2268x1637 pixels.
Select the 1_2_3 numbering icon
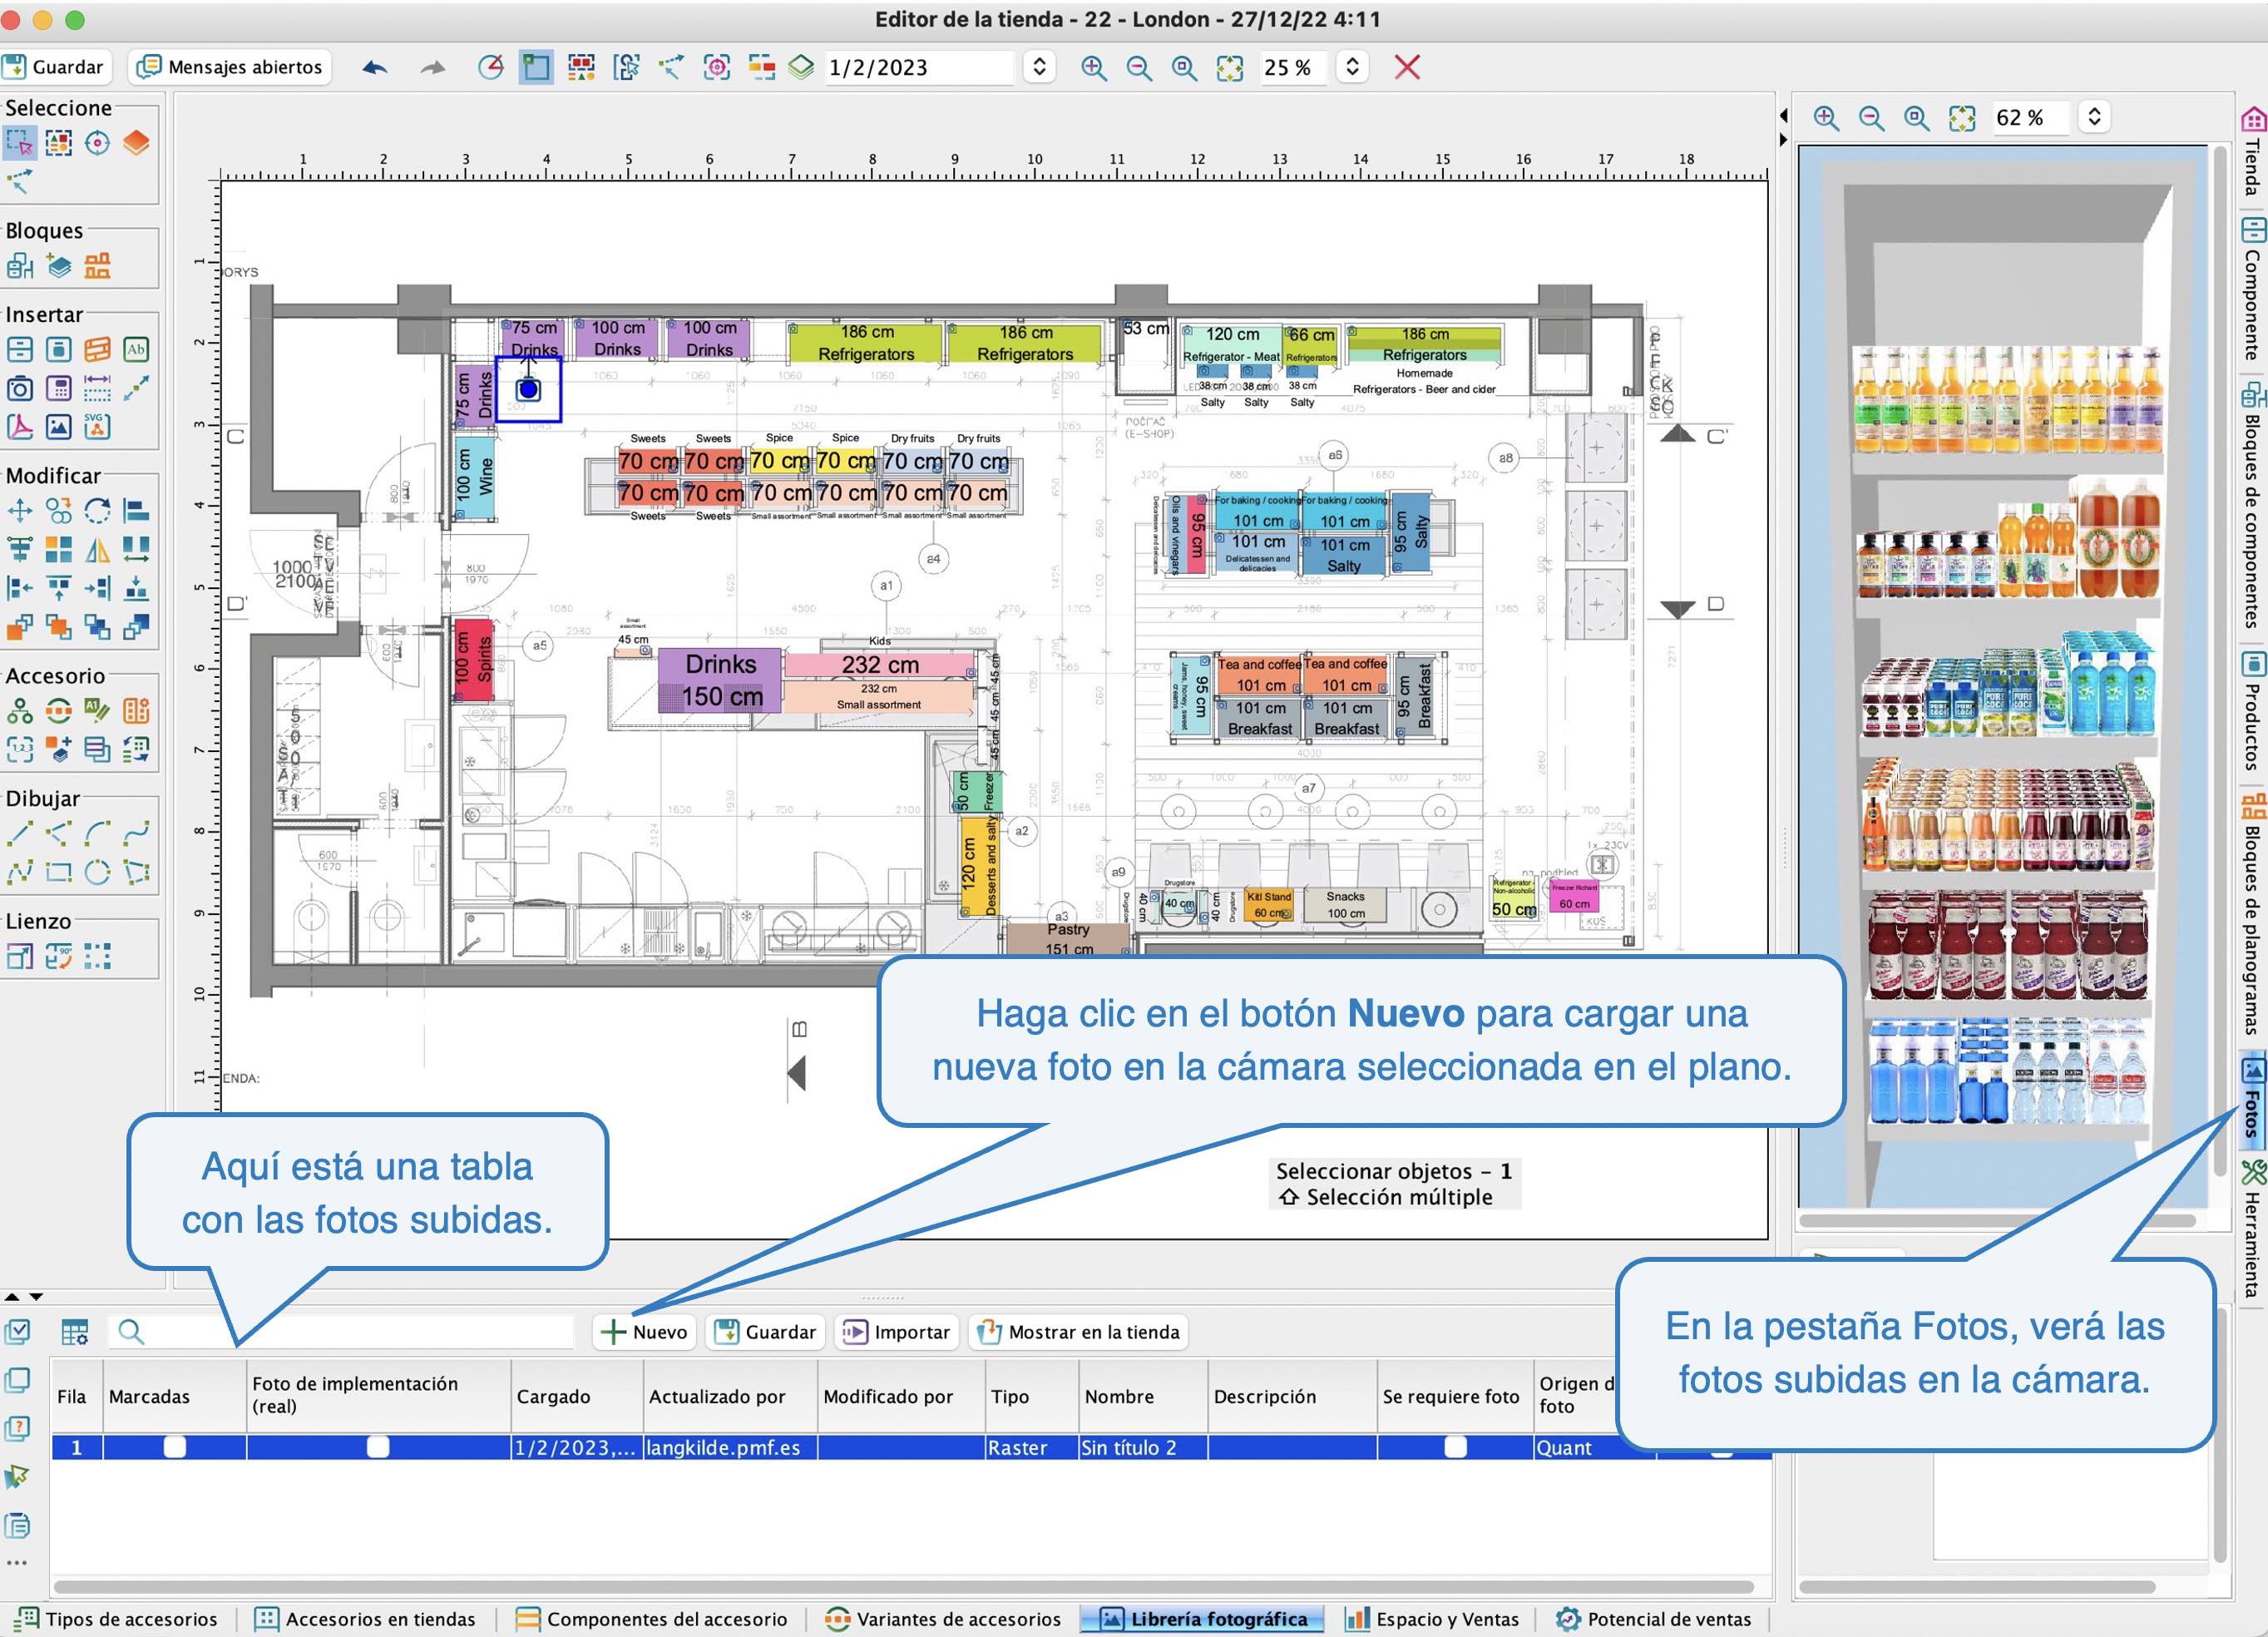coord(20,749)
